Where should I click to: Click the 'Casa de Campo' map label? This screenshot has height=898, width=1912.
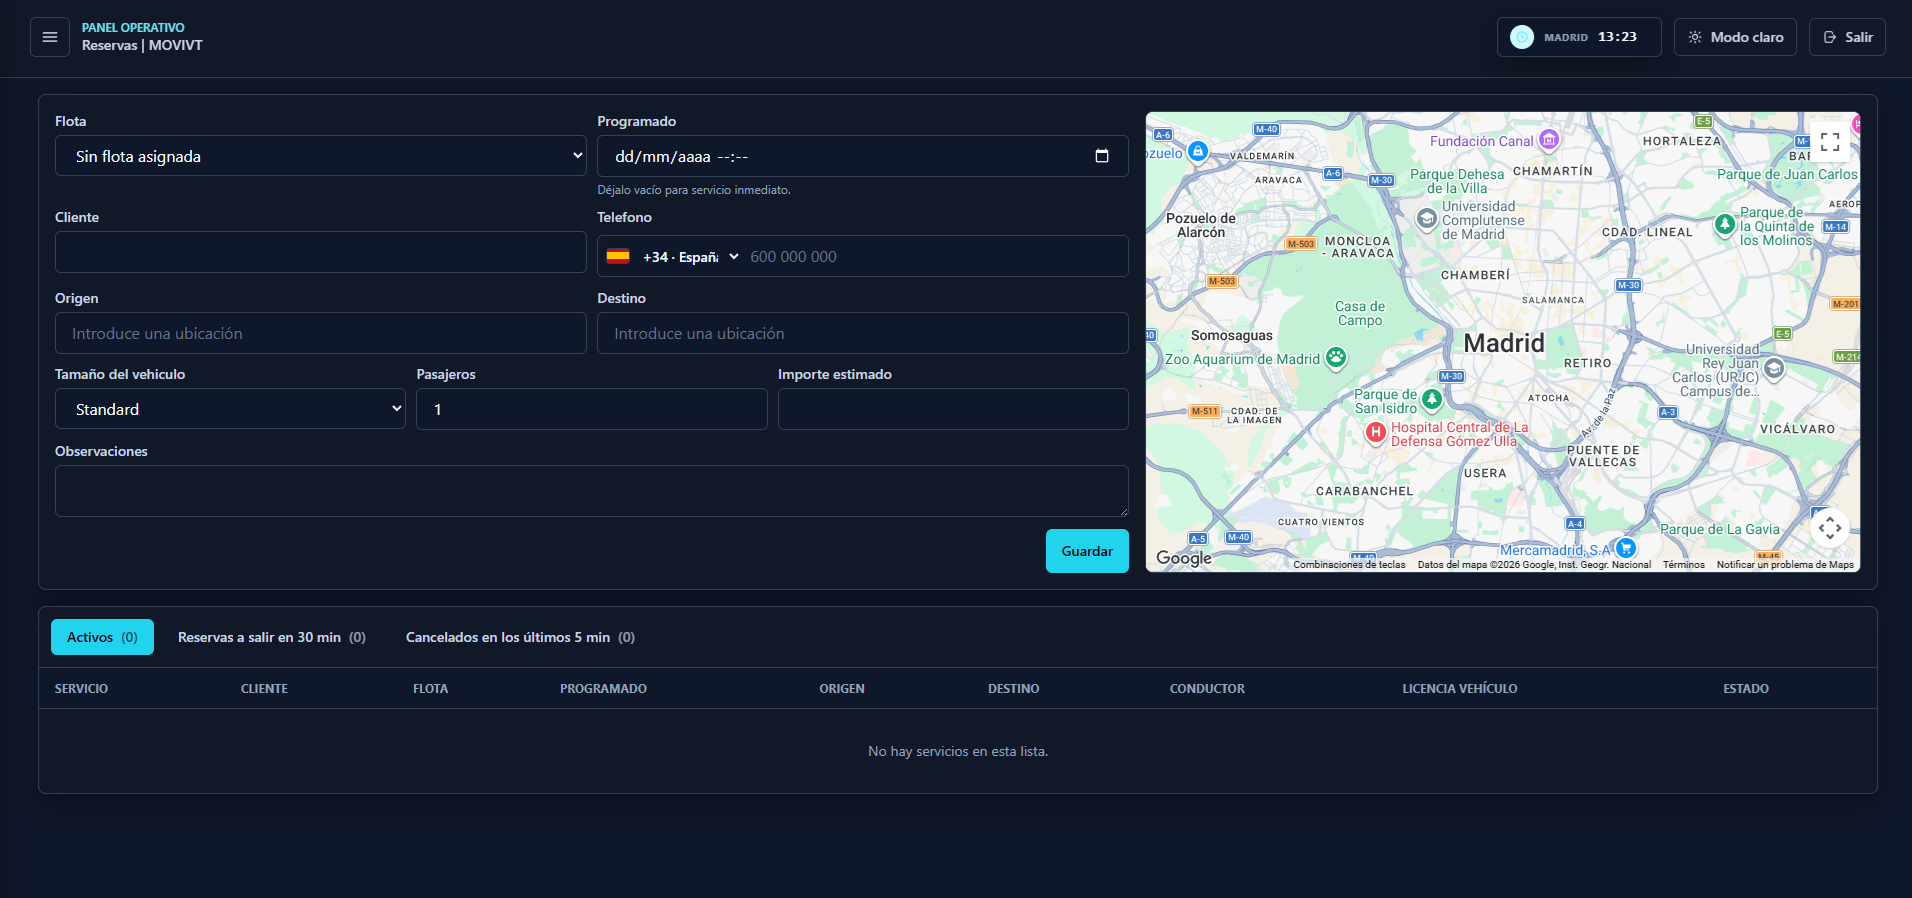point(1360,314)
